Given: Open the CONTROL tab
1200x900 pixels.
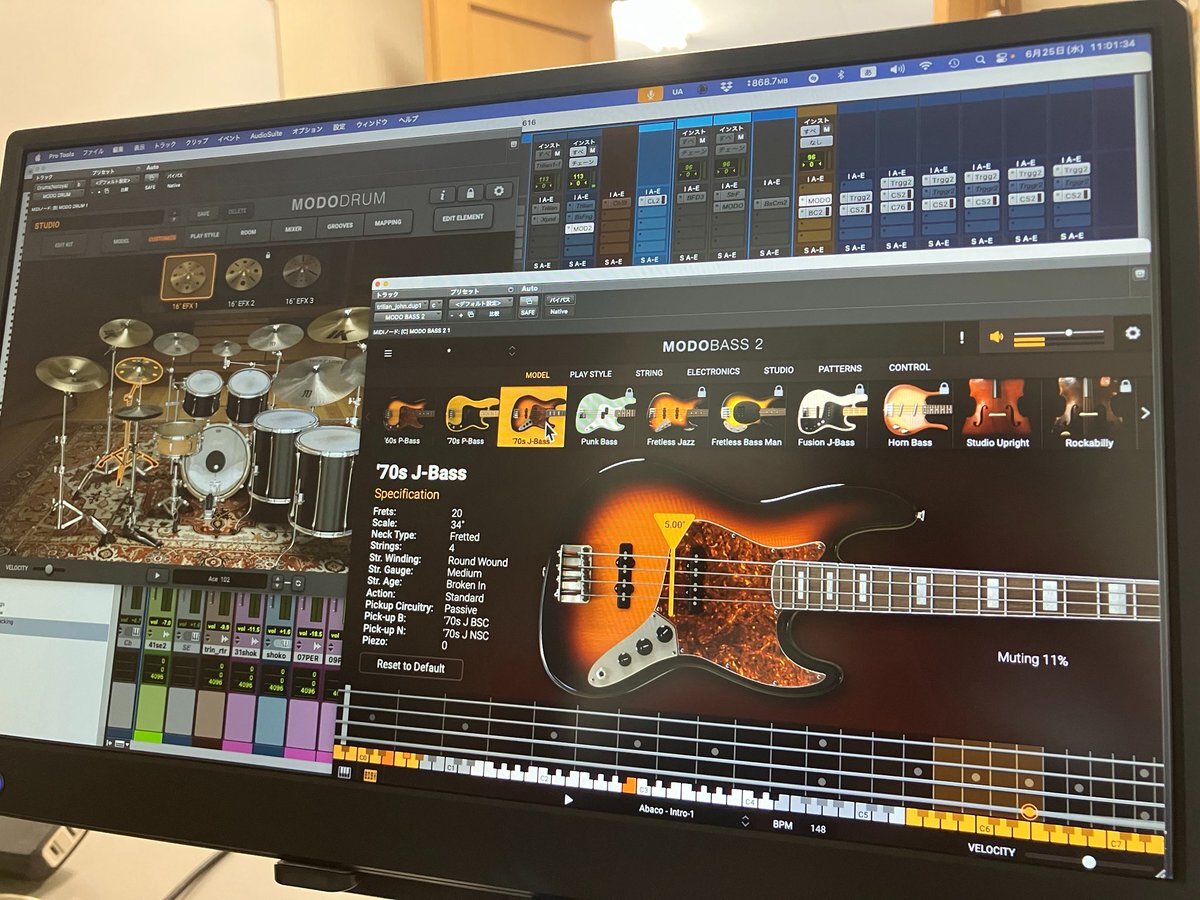Looking at the screenshot, I should (x=909, y=367).
